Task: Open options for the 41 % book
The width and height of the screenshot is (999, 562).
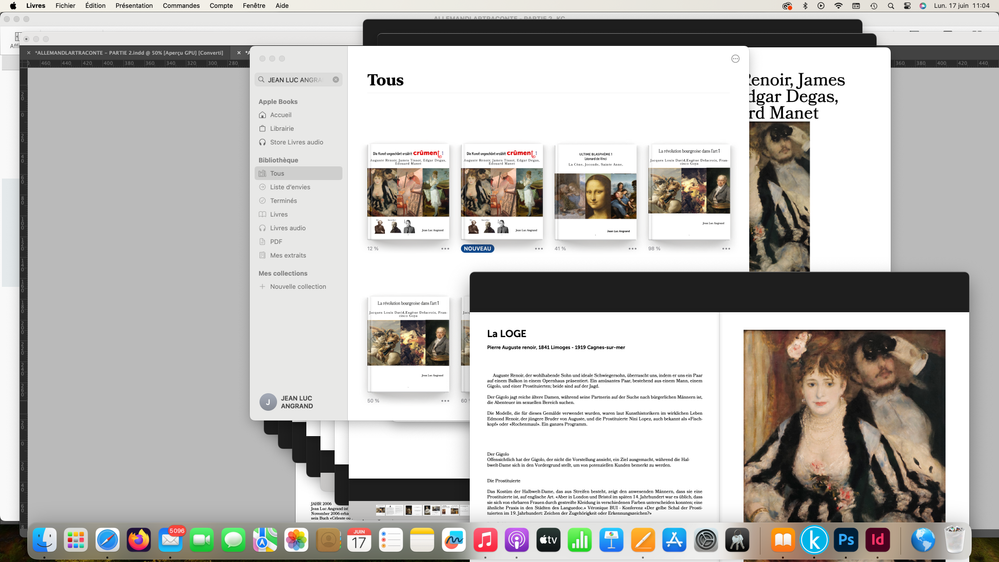Action: point(633,249)
